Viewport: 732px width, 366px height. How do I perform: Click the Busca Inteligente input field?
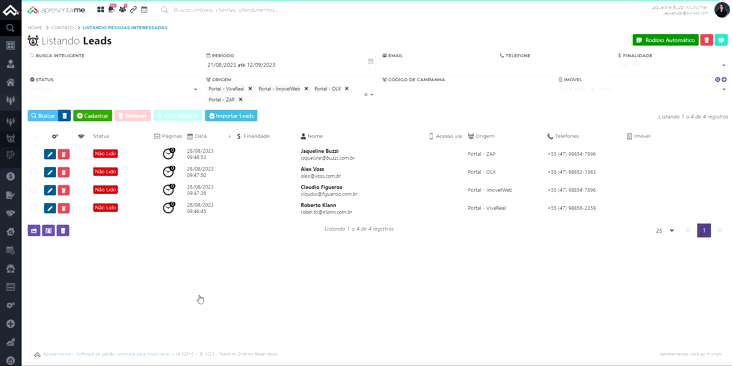pyautogui.click(x=115, y=65)
